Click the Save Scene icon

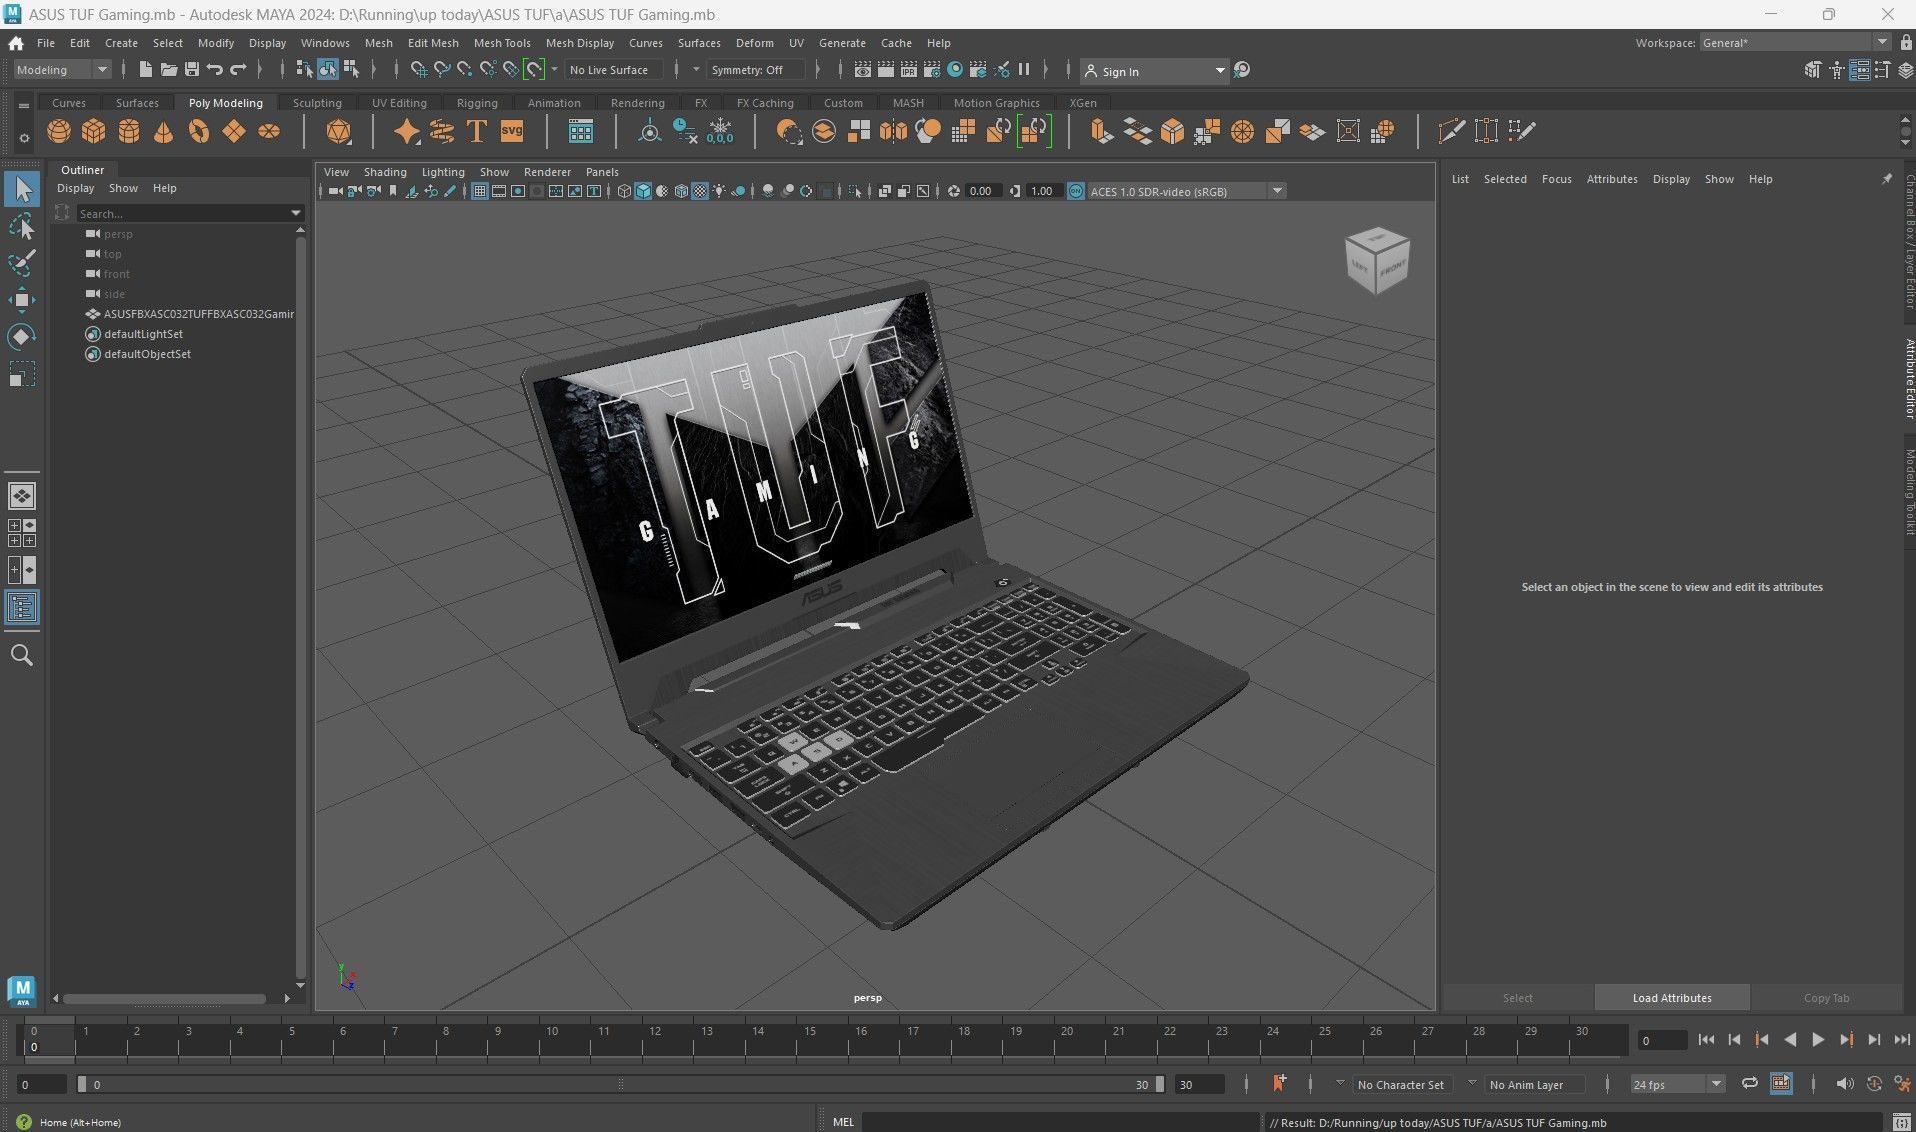(192, 70)
